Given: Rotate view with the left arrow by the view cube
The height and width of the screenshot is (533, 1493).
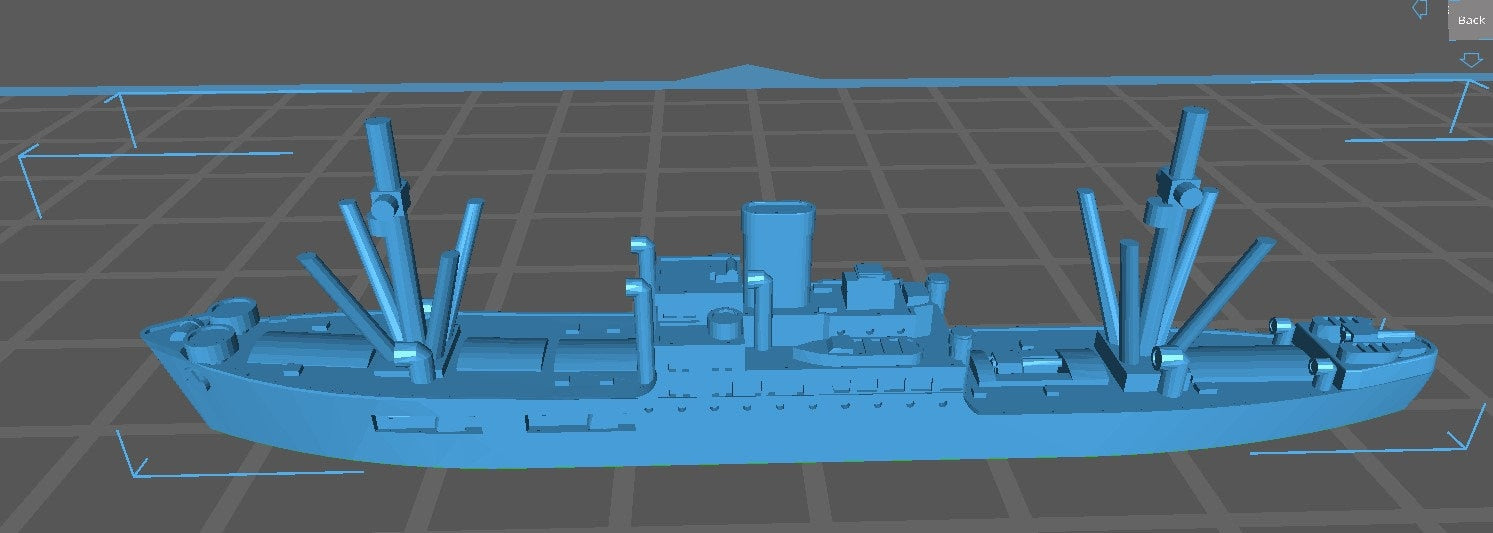Looking at the screenshot, I should click(1418, 9).
